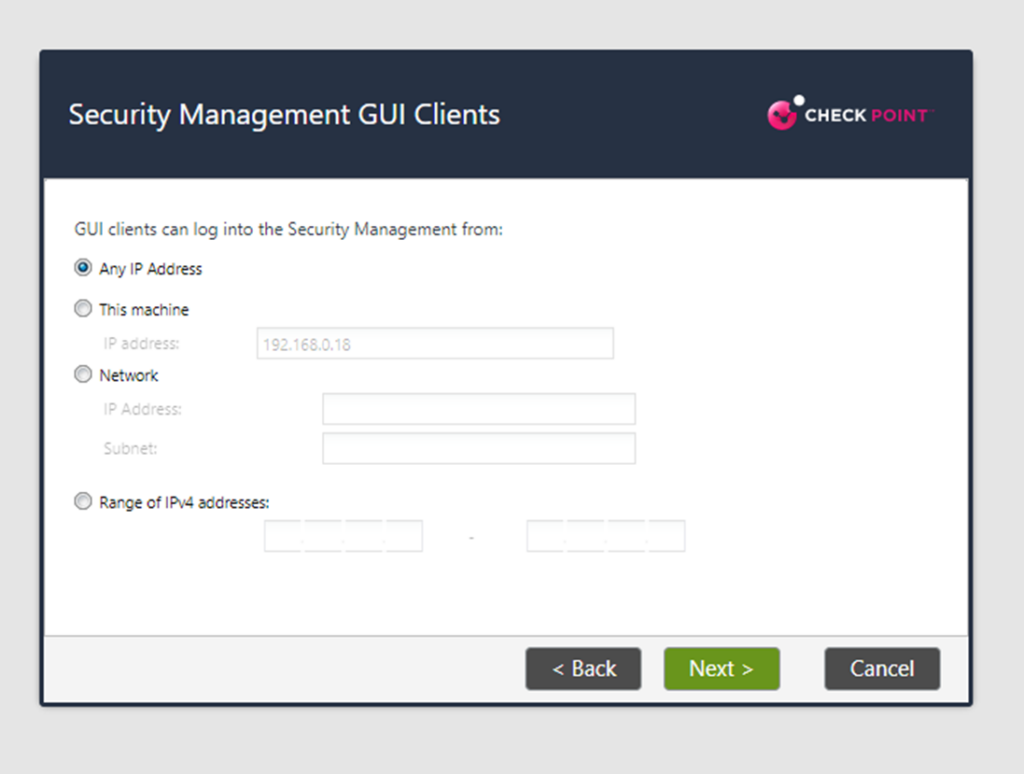Click the Check Point logo

(x=848, y=114)
